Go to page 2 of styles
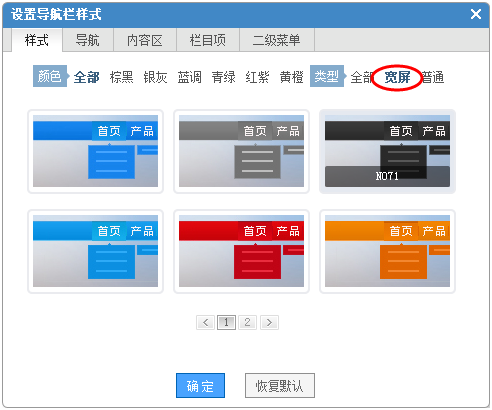492x410 pixels. [247, 322]
